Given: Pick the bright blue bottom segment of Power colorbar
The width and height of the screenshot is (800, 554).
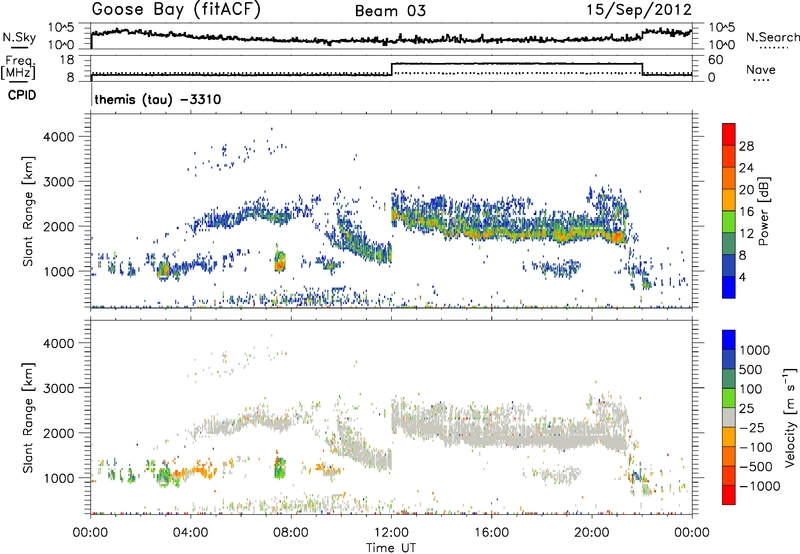Looking at the screenshot, I should click(729, 287).
